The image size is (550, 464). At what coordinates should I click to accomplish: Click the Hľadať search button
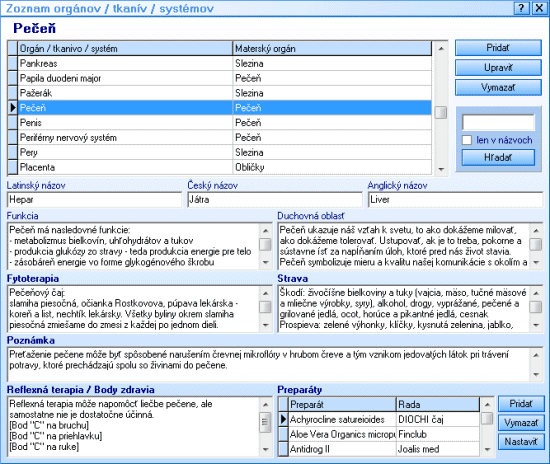pos(498,157)
